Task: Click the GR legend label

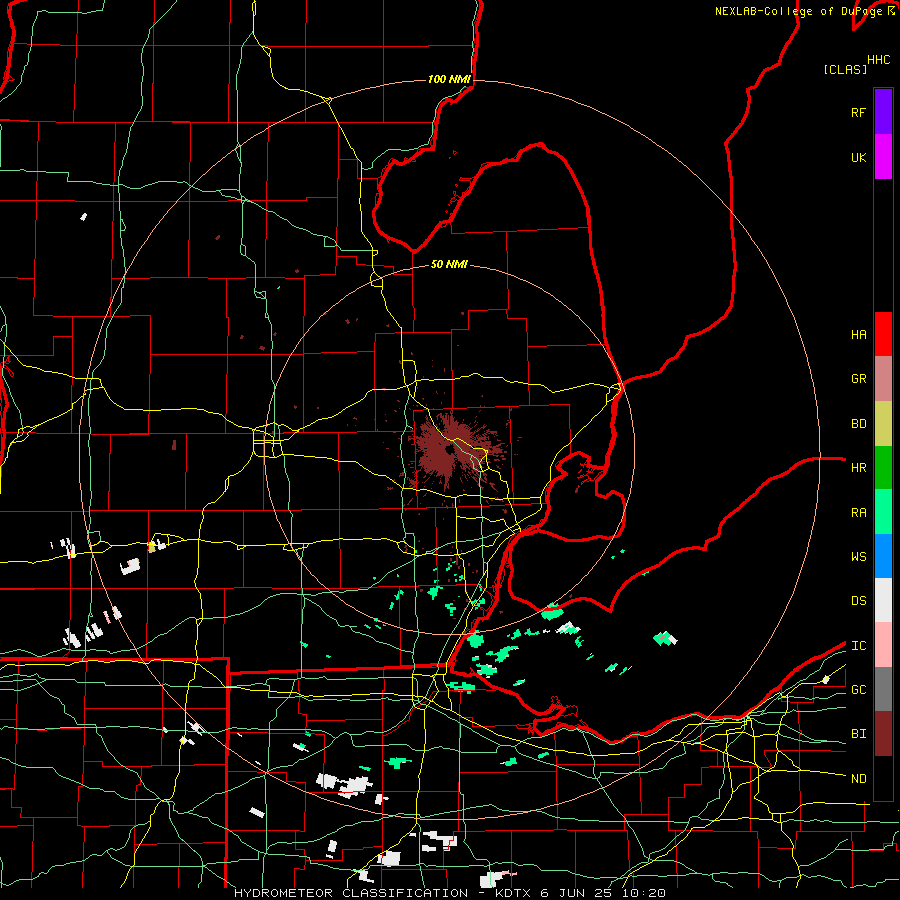Action: (858, 379)
